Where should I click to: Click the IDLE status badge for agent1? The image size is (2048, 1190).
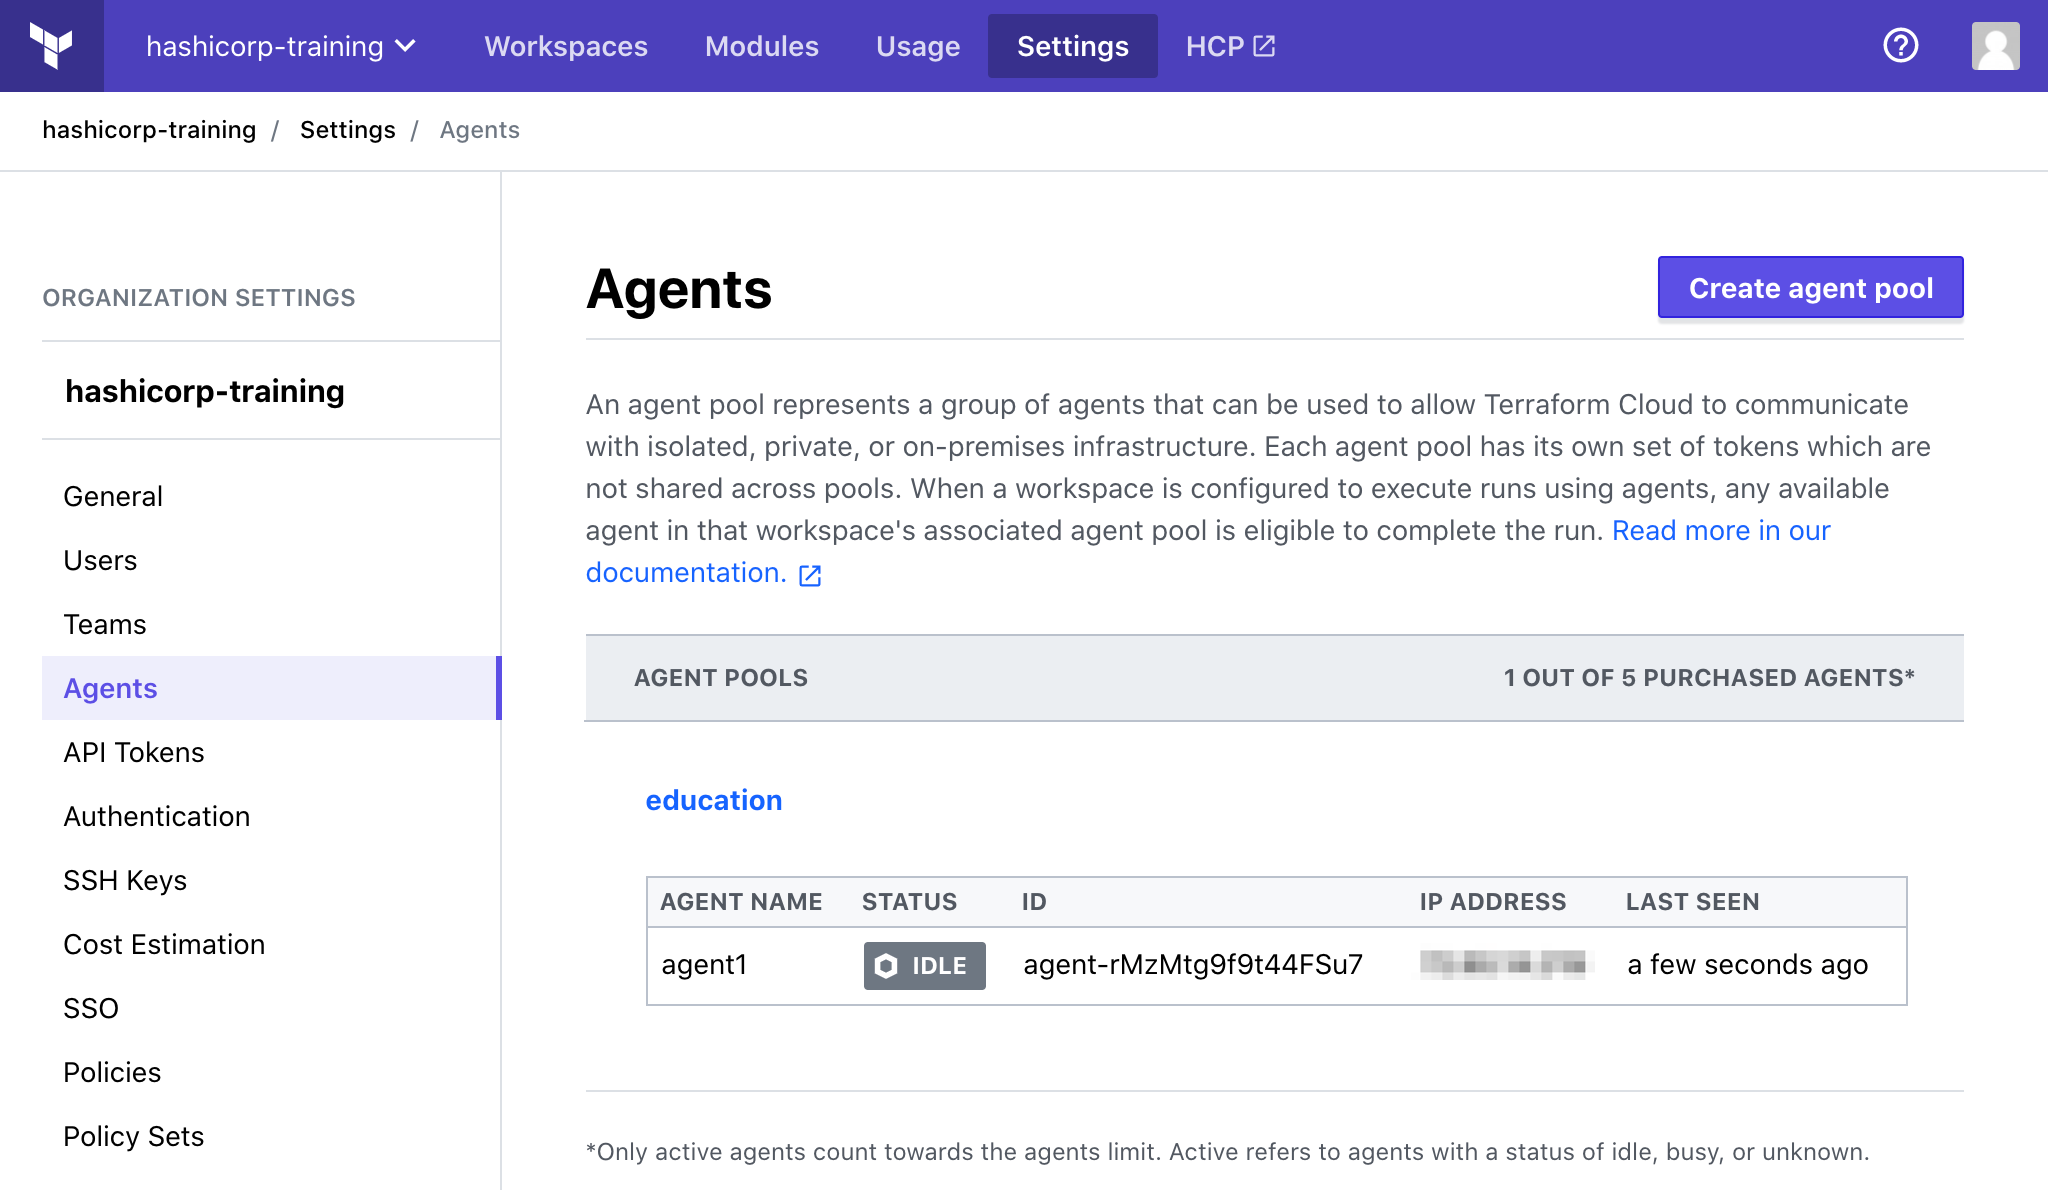pyautogui.click(x=924, y=965)
